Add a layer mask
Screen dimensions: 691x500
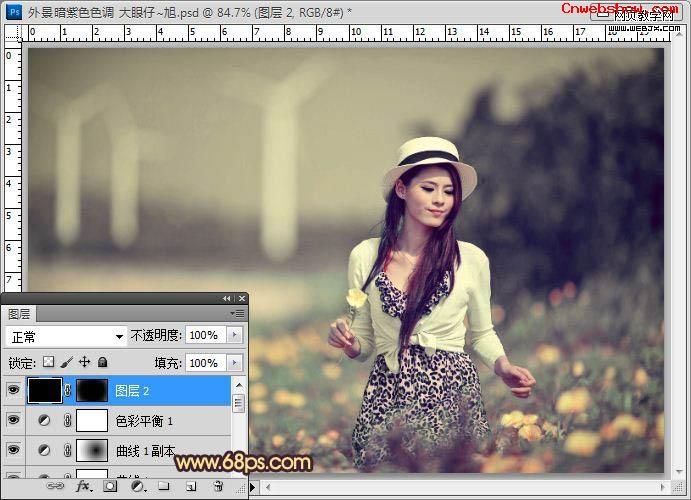111,486
